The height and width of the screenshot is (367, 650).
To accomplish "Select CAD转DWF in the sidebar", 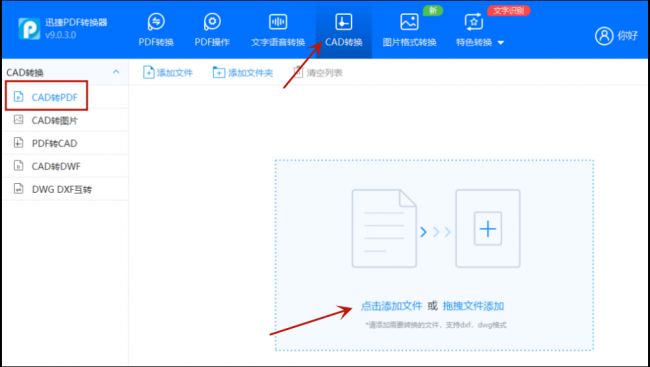I will pyautogui.click(x=65, y=166).
